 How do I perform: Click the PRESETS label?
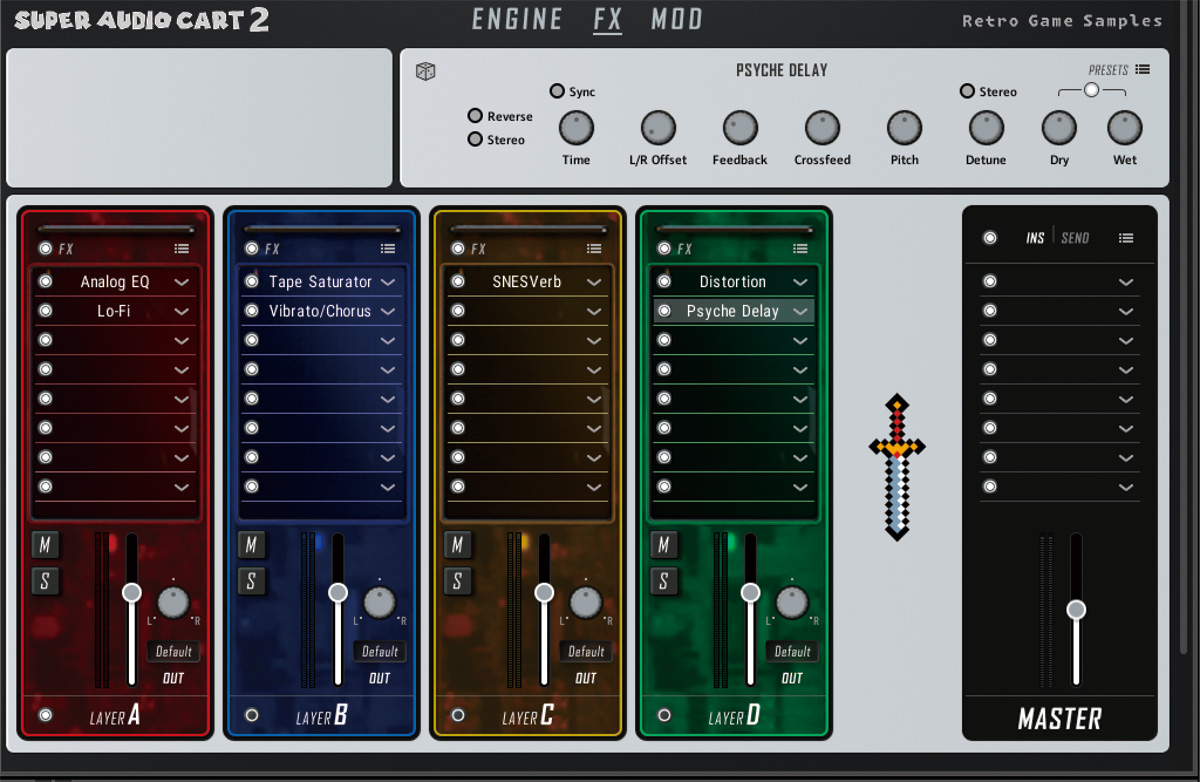tap(1108, 70)
